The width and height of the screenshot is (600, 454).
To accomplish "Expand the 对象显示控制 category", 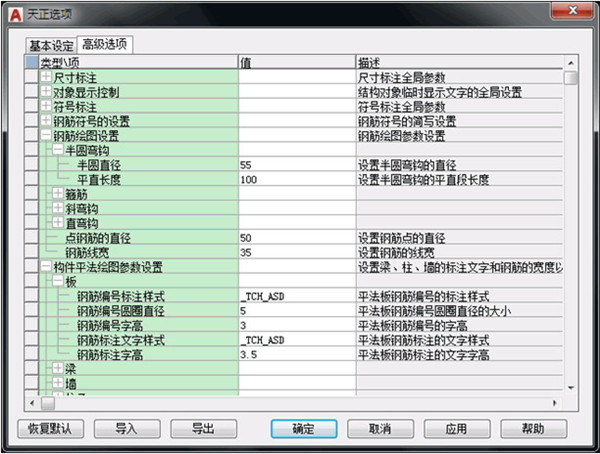I will click(x=46, y=92).
